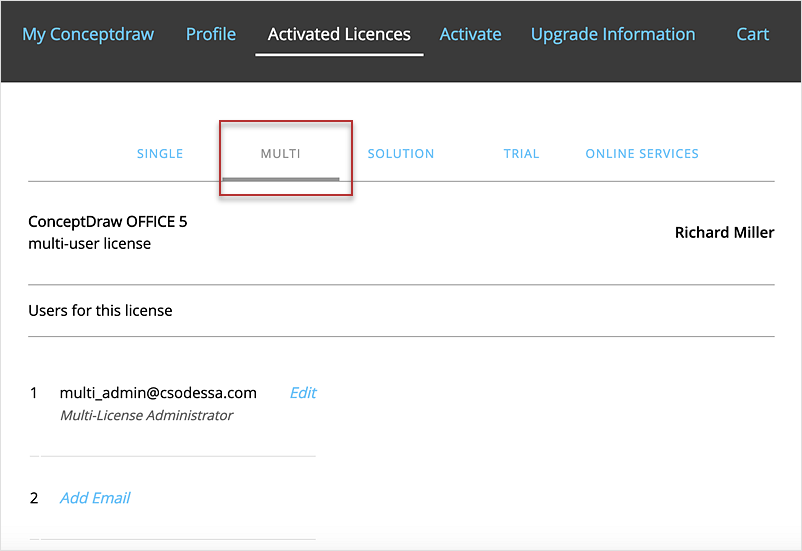Open the Cart link

(752, 34)
